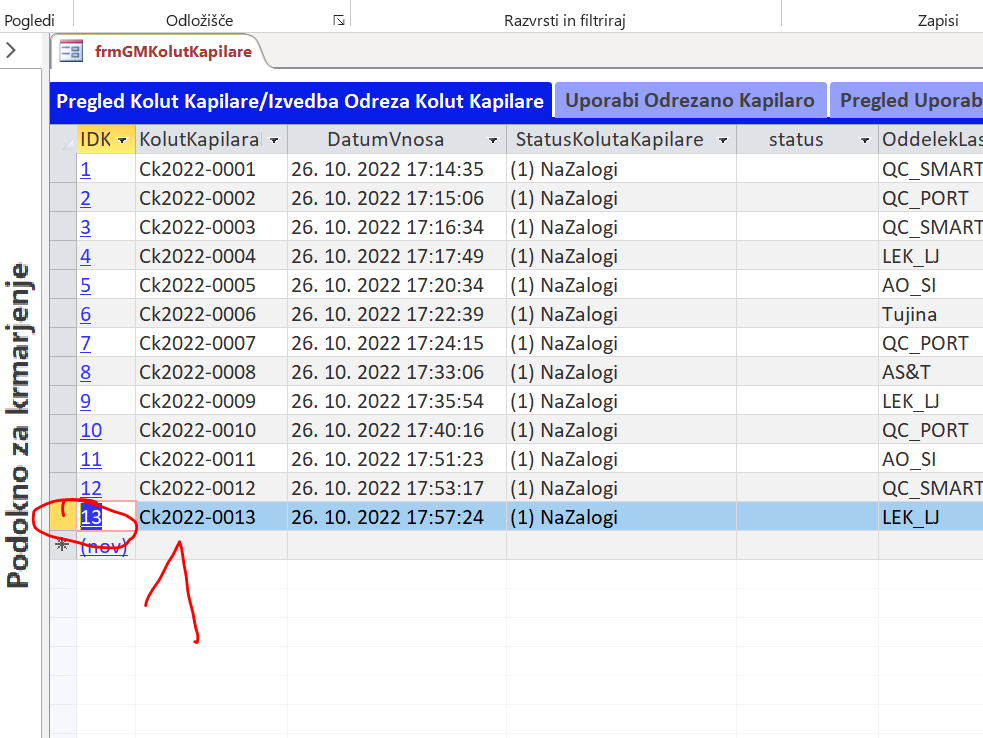Viewport: 983px width, 738px height.
Task: Open the status column filter dropdown
Action: coord(865,140)
